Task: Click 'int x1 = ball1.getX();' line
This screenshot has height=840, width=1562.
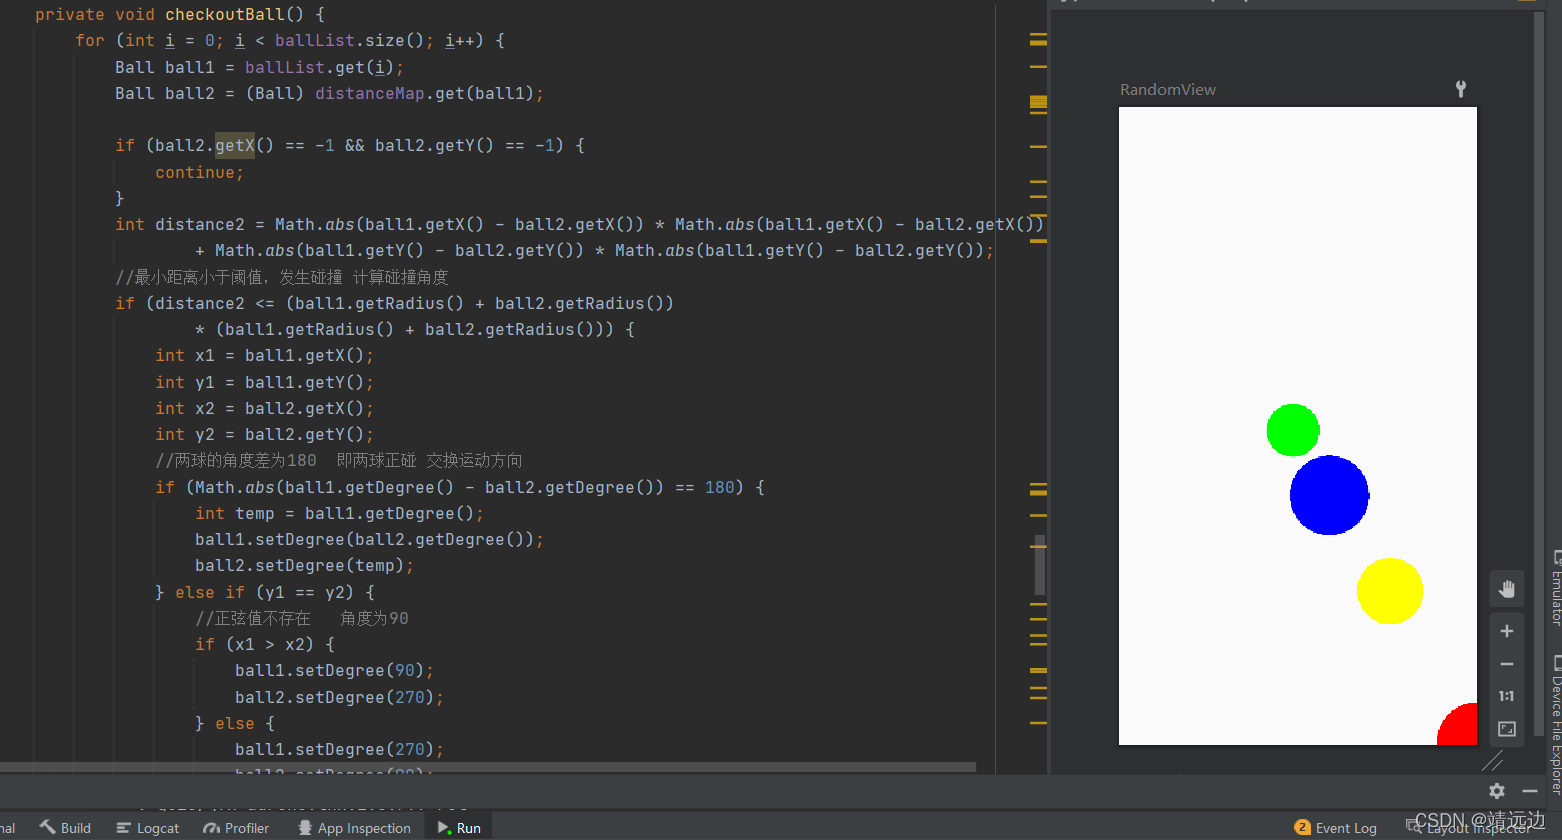Action: (x=264, y=355)
